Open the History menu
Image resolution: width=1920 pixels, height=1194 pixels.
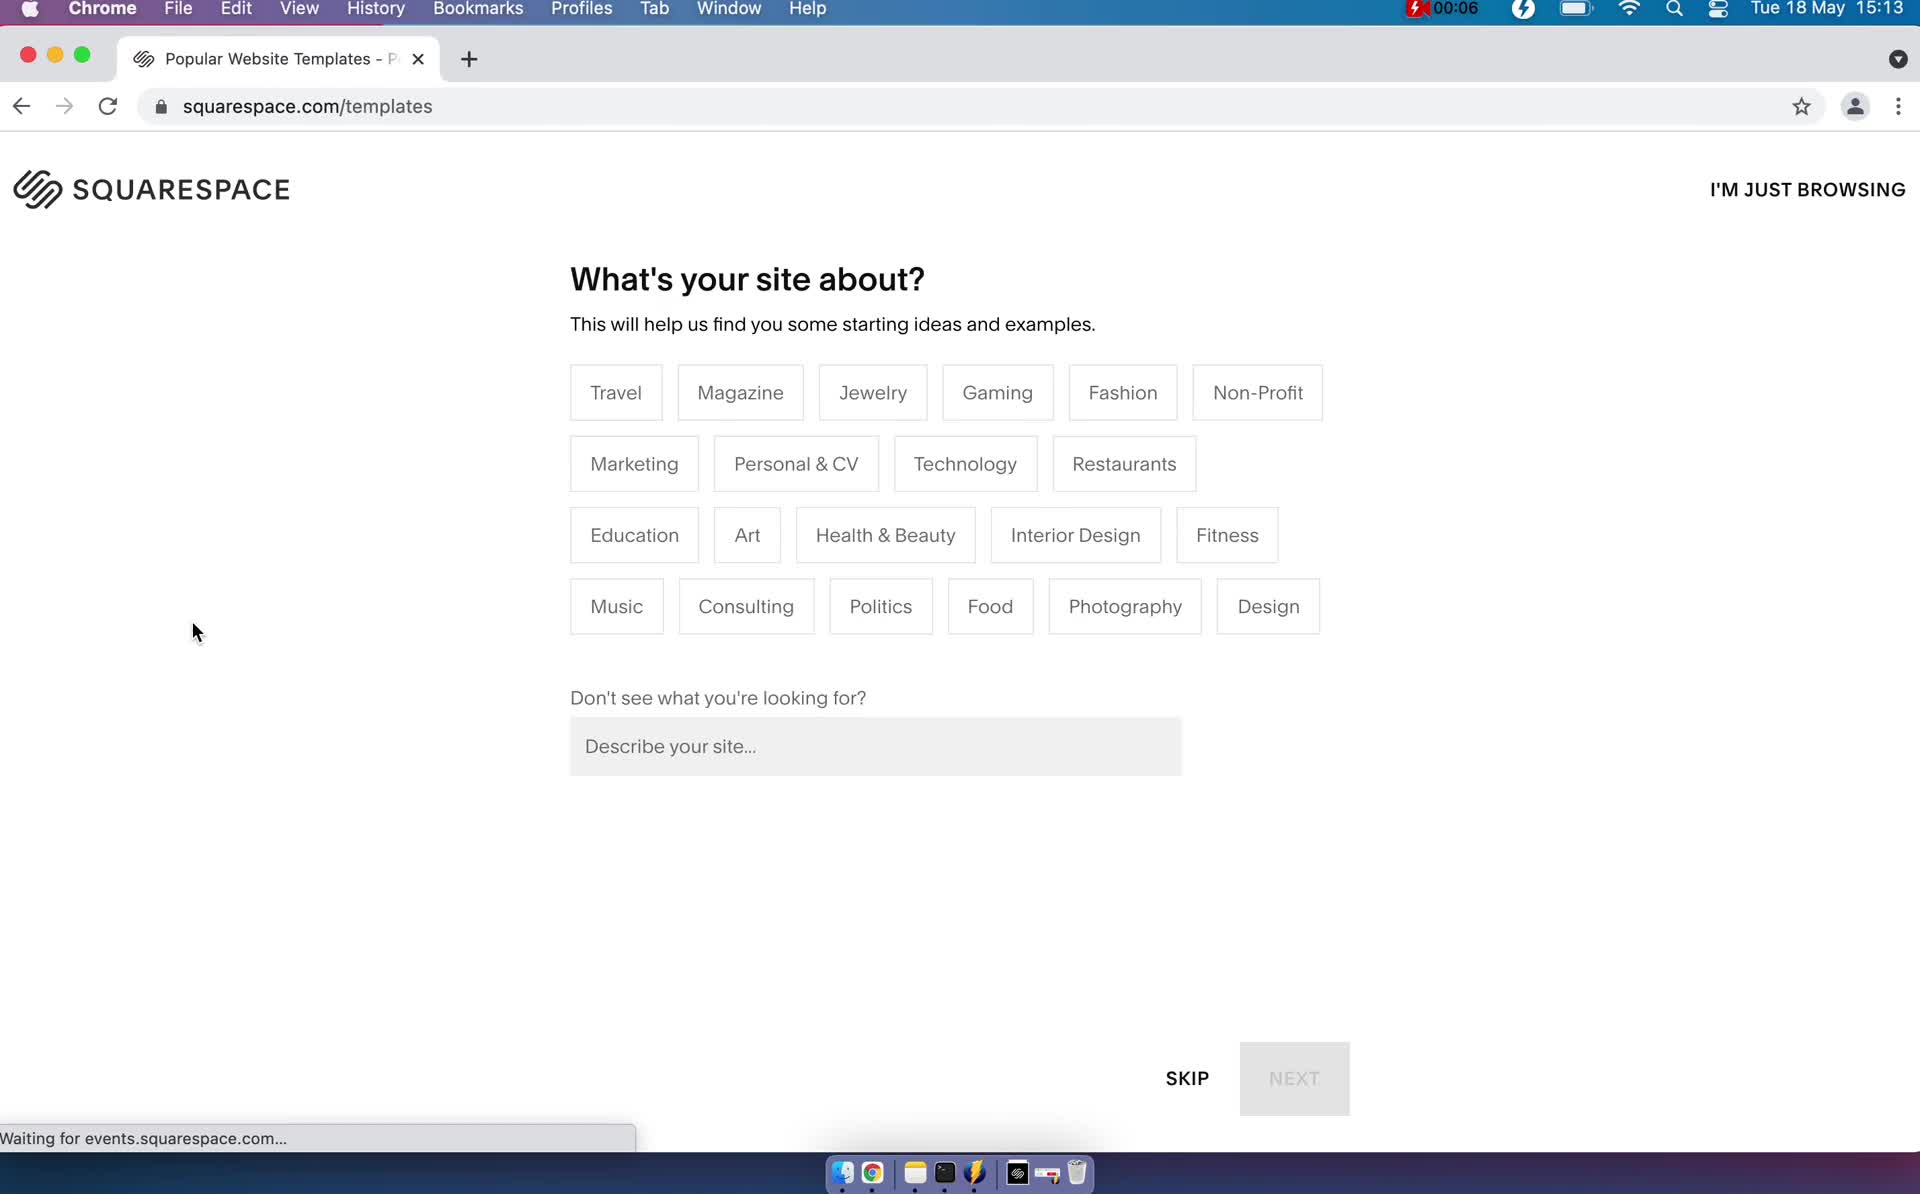pyautogui.click(x=375, y=9)
